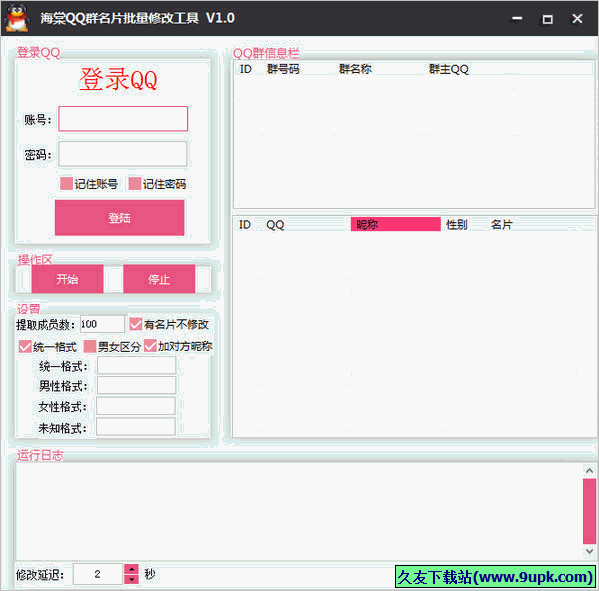This screenshot has width=599, height=591.
Task: Maximize the application window
Action: 547,19
